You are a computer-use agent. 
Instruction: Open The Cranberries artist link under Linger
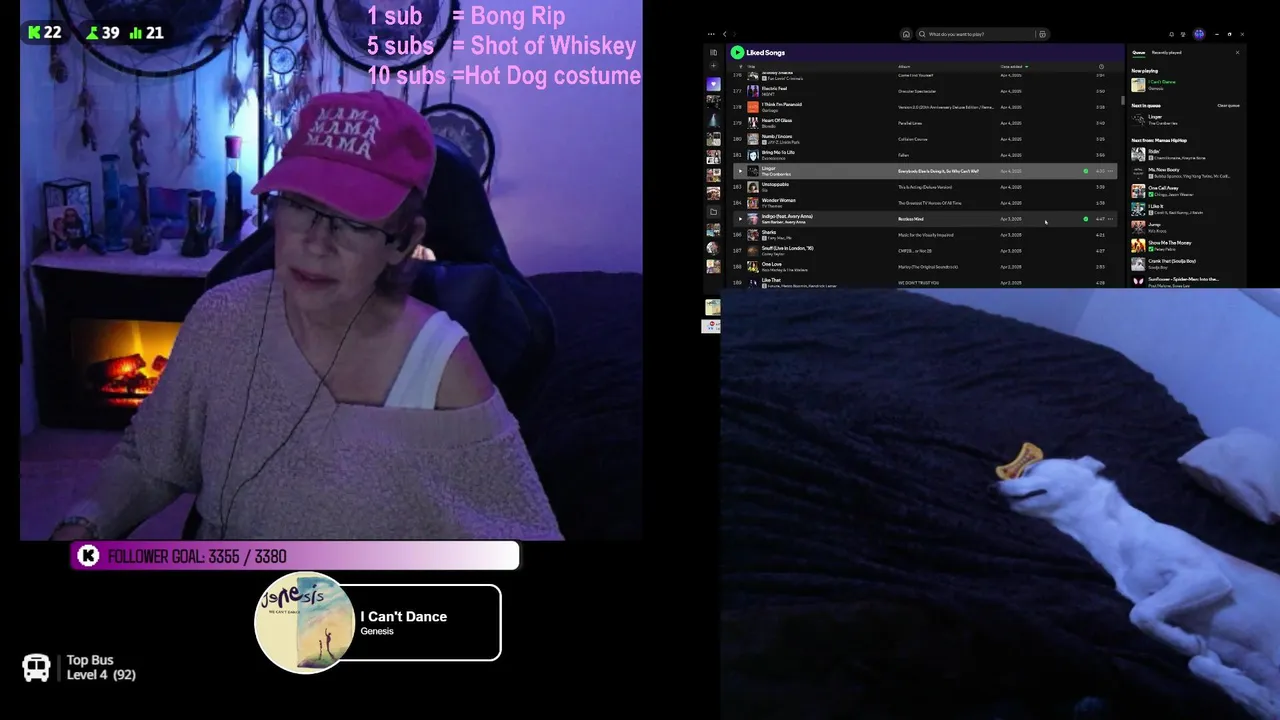click(x=776, y=174)
